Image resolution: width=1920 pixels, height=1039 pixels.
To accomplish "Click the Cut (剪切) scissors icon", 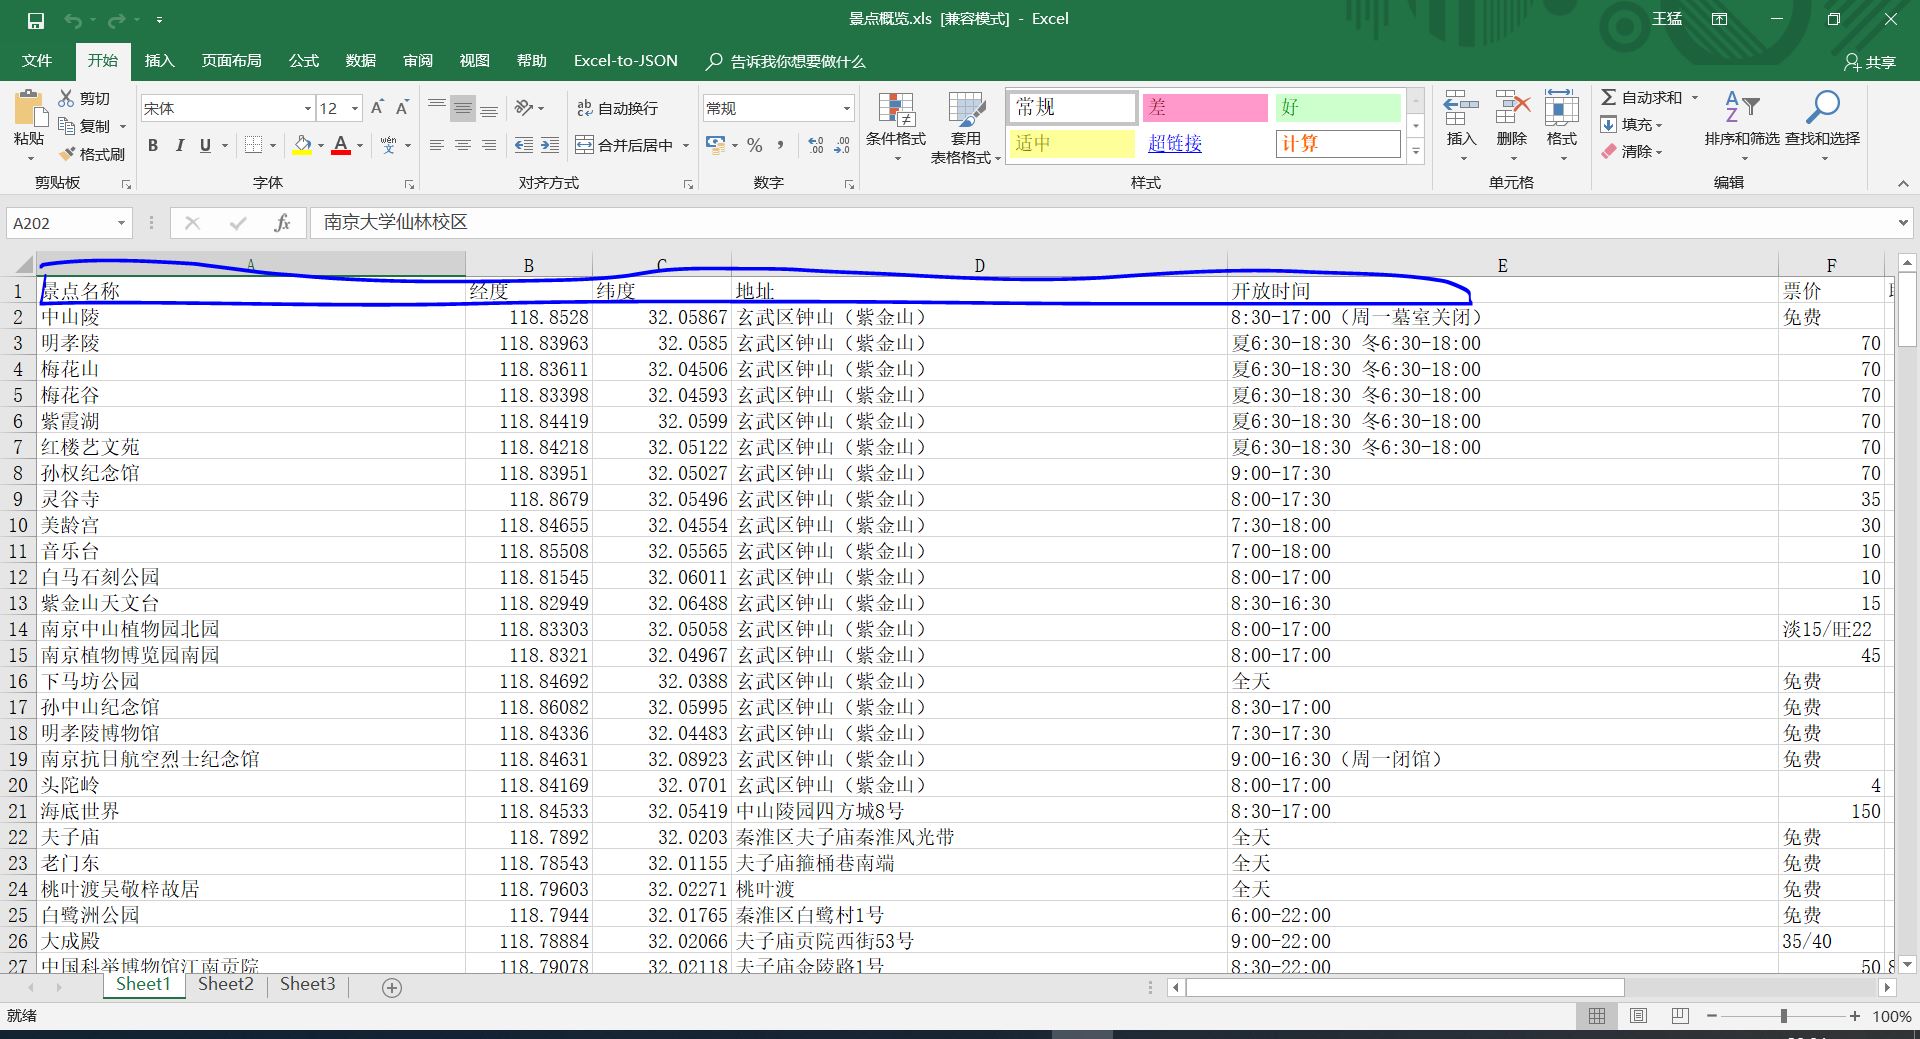I will 67,98.
